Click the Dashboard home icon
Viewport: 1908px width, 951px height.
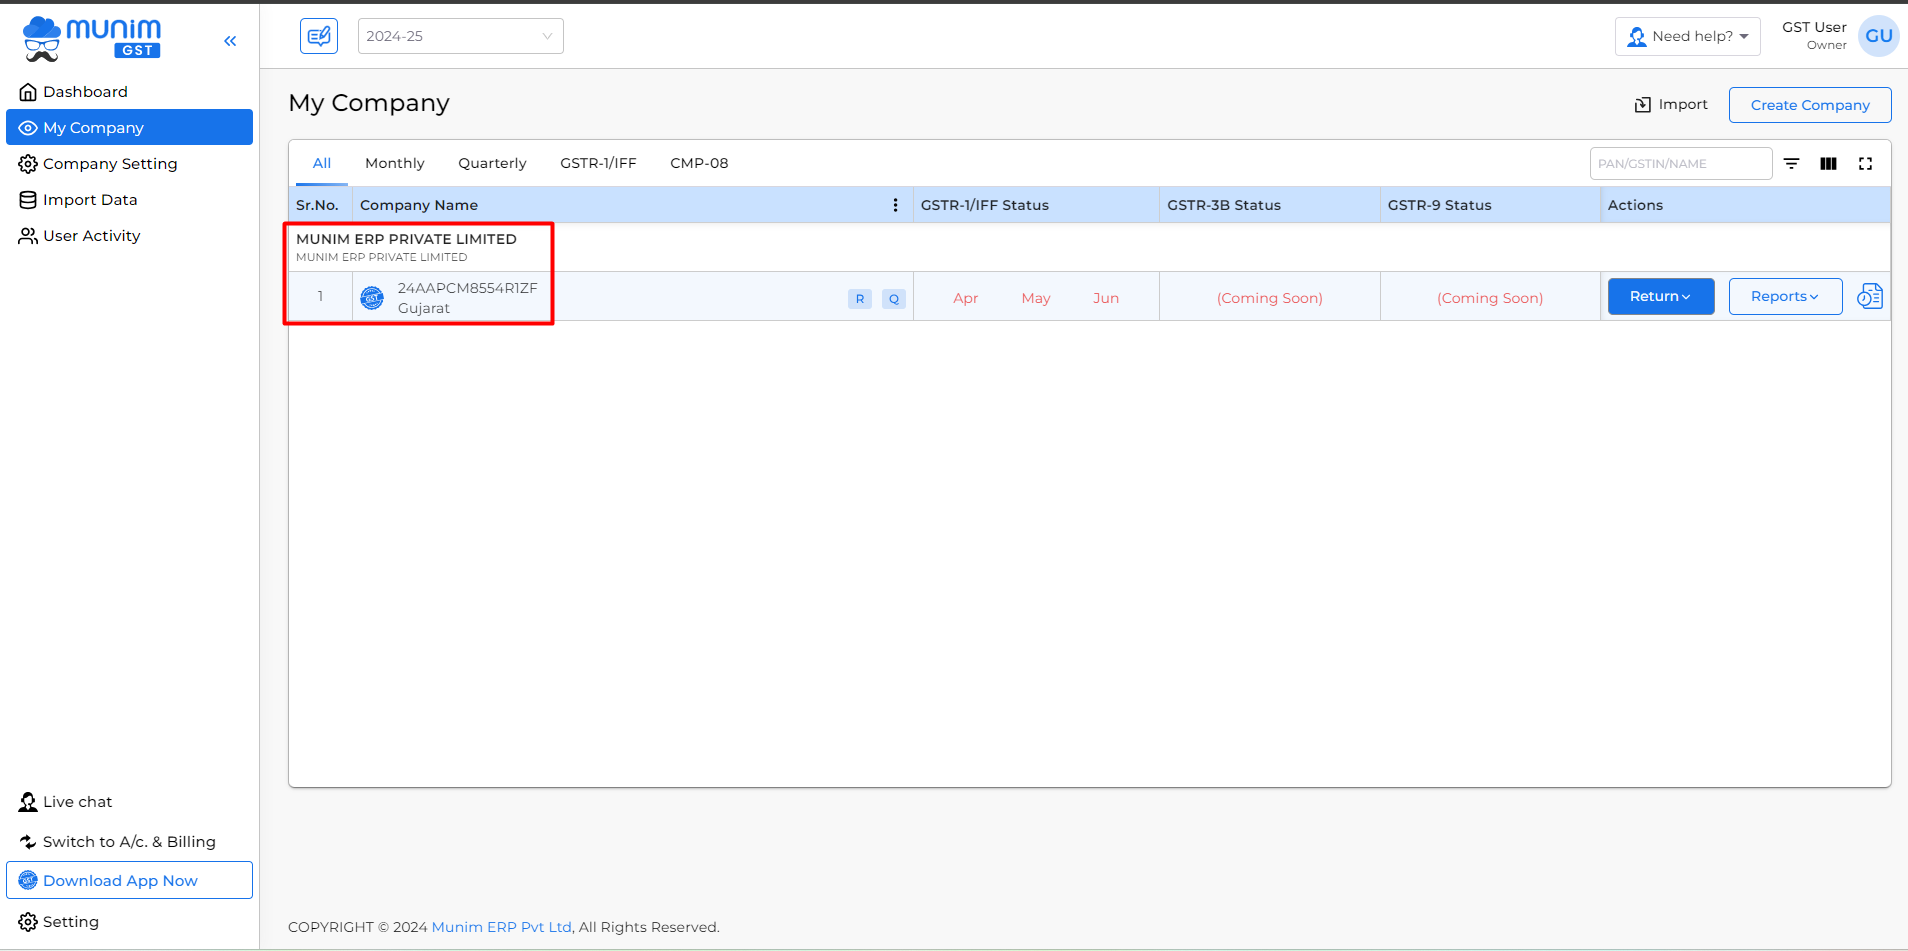tap(28, 92)
